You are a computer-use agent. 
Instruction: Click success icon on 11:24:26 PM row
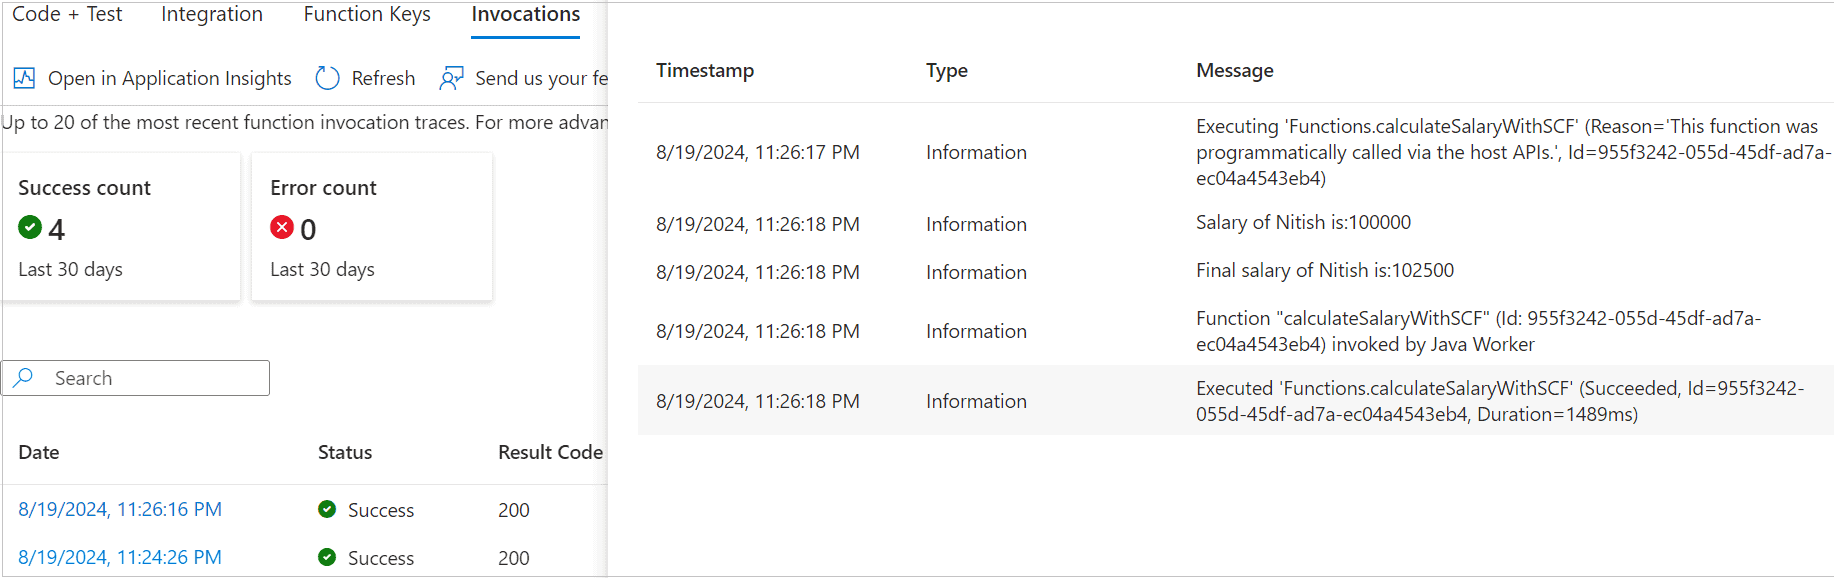click(x=327, y=557)
